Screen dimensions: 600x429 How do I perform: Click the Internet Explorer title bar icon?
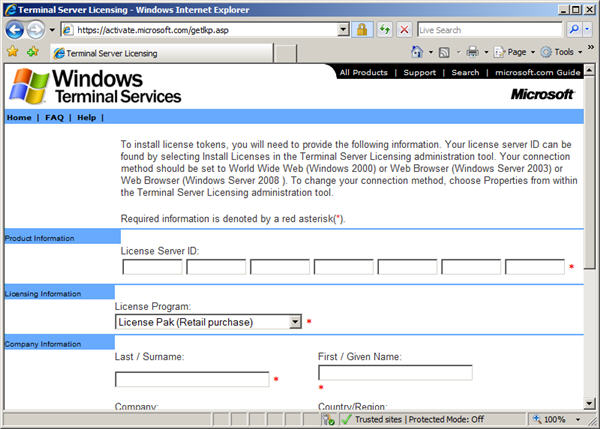[10, 9]
